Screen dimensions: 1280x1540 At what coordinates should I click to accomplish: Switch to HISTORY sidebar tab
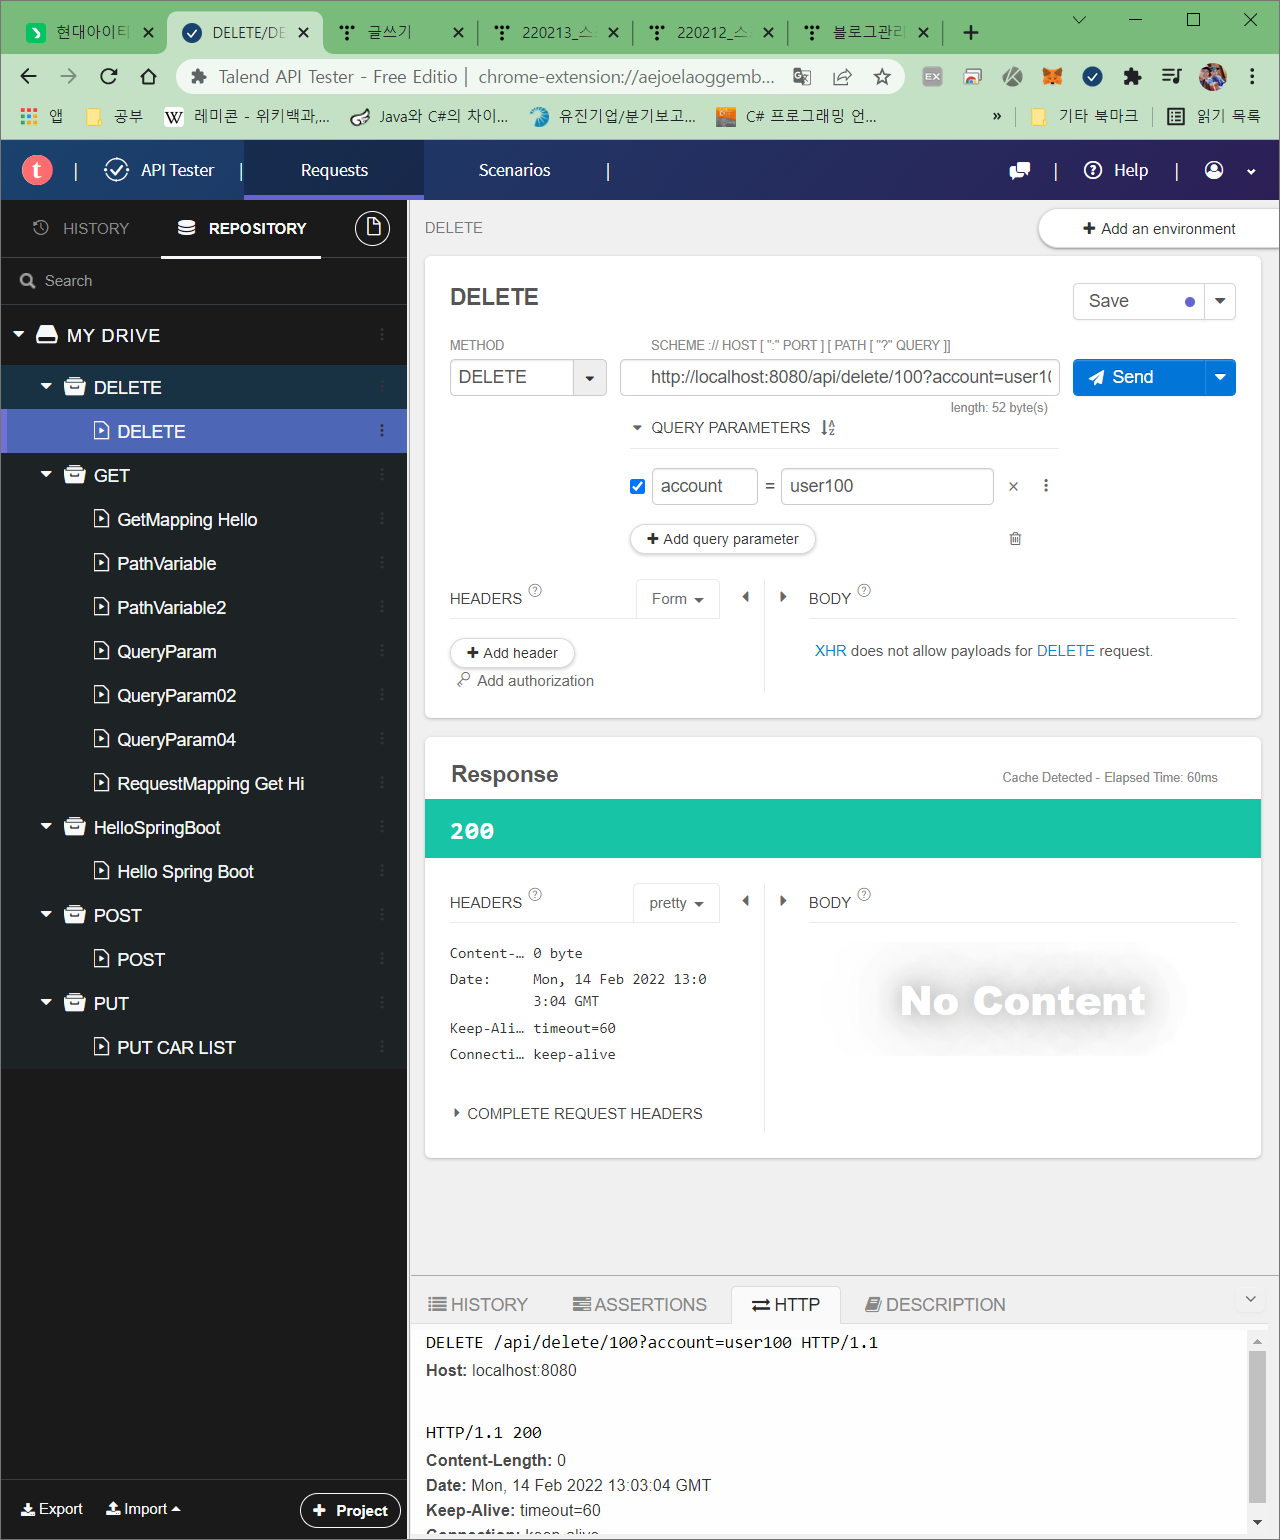click(81, 228)
